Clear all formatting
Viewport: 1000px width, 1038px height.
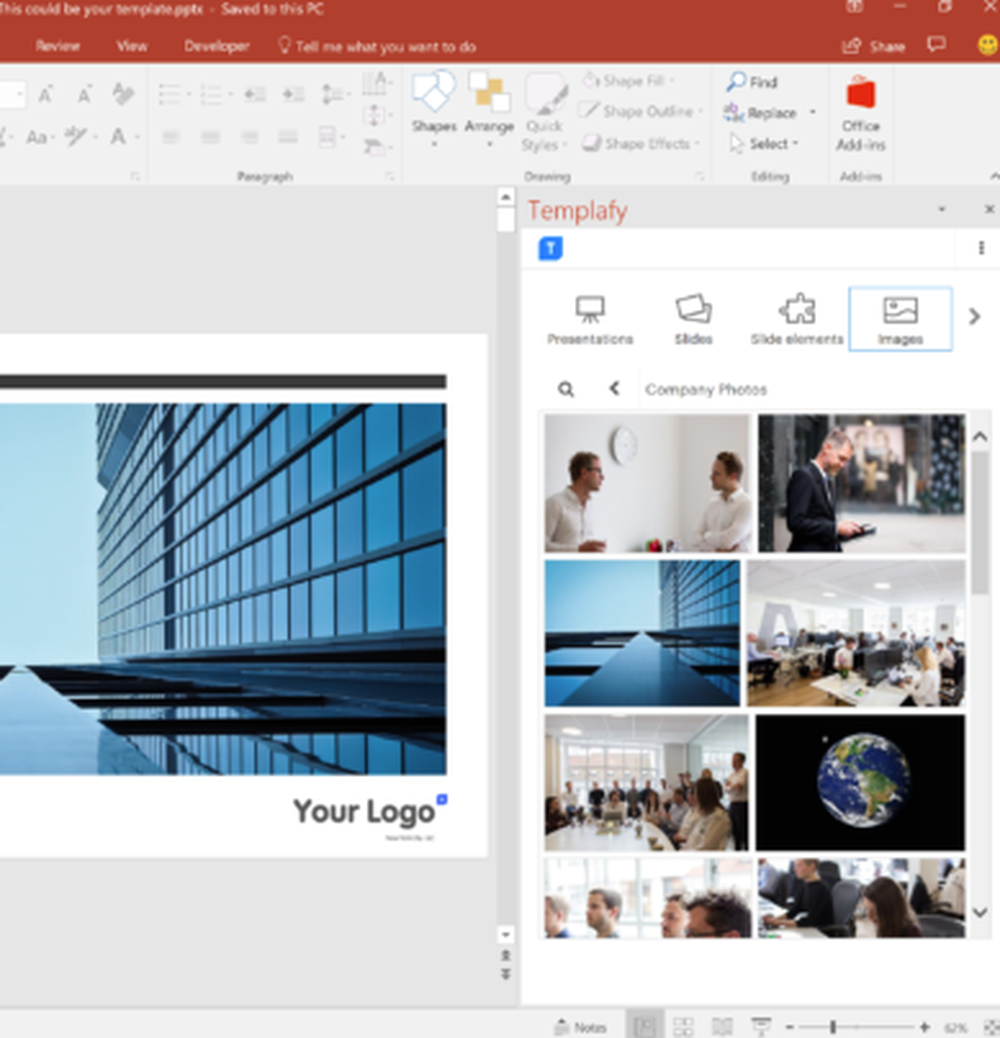click(123, 95)
